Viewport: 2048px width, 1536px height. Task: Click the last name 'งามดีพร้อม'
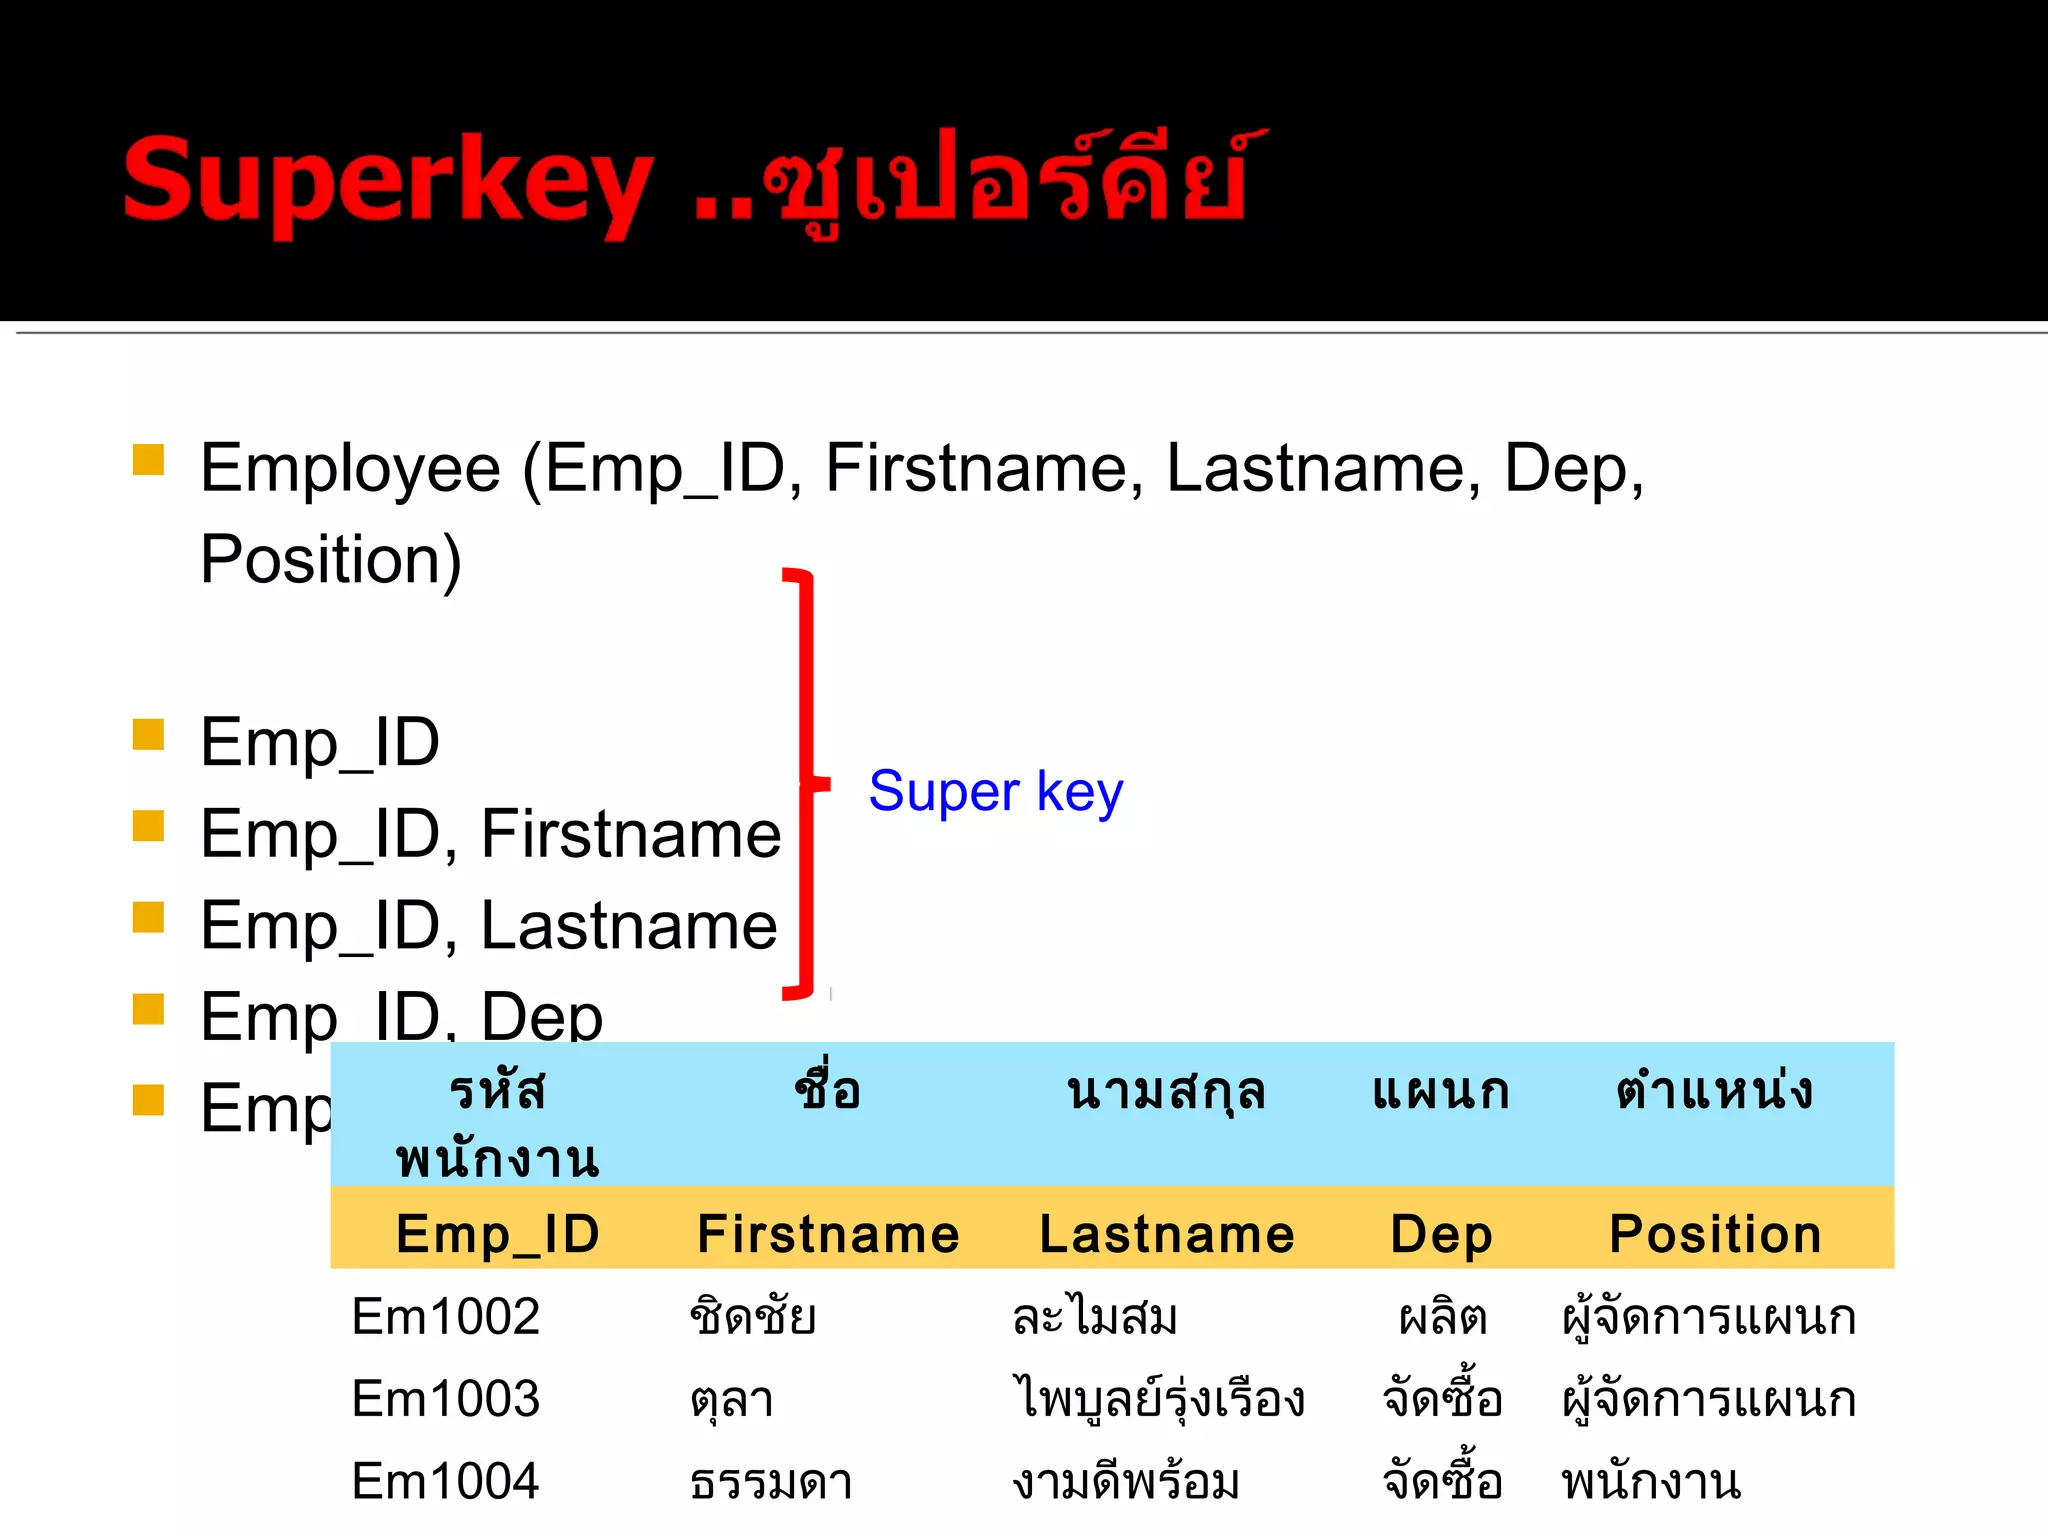(x=1126, y=1480)
